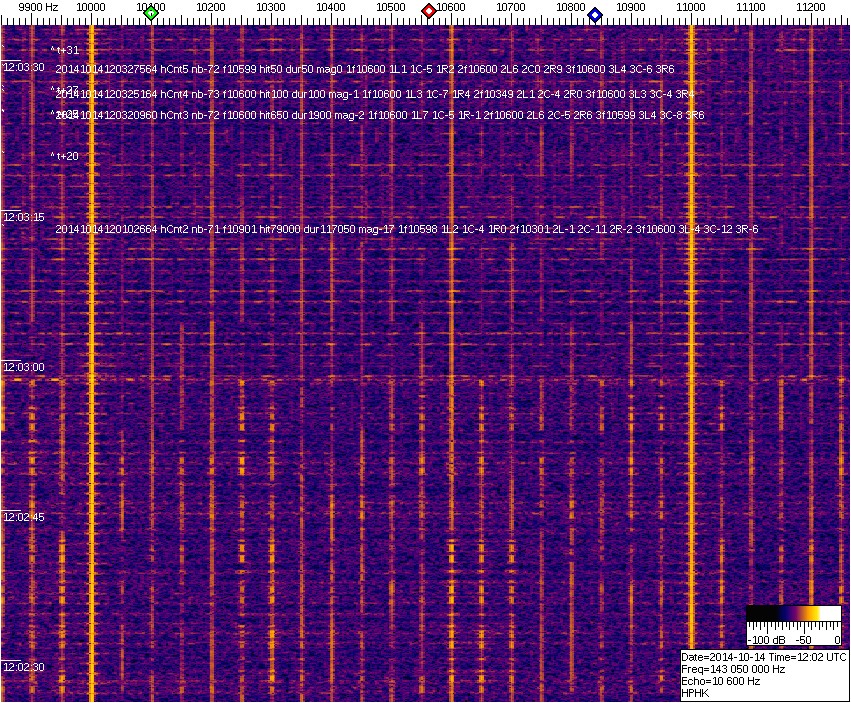Click the t+31 marker label
Screen dimensions: 851x703
65,50
